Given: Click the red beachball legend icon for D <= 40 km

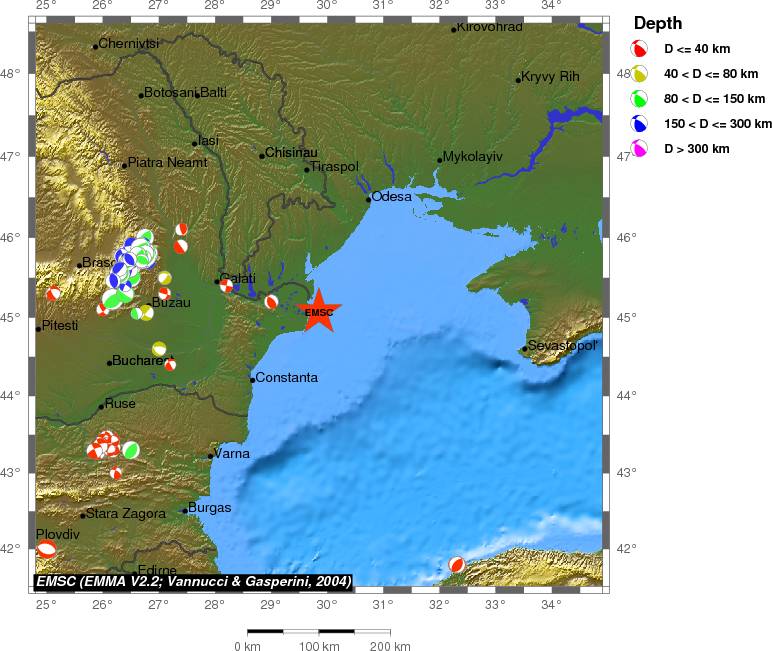Looking at the screenshot, I should (639, 49).
